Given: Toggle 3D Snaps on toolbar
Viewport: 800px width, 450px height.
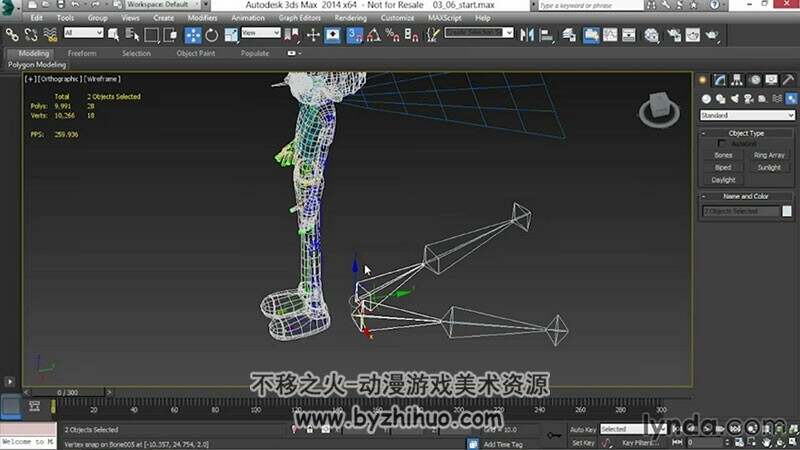Looking at the screenshot, I should point(355,35).
